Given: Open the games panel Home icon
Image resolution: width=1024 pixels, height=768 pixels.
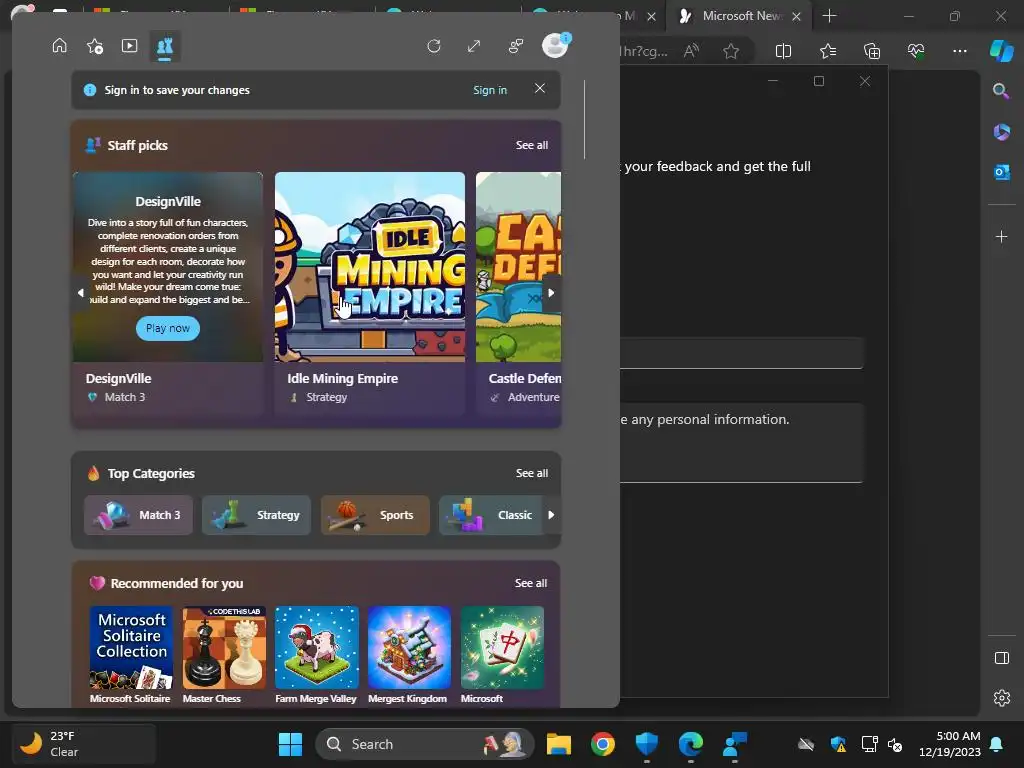Looking at the screenshot, I should [x=59, y=46].
